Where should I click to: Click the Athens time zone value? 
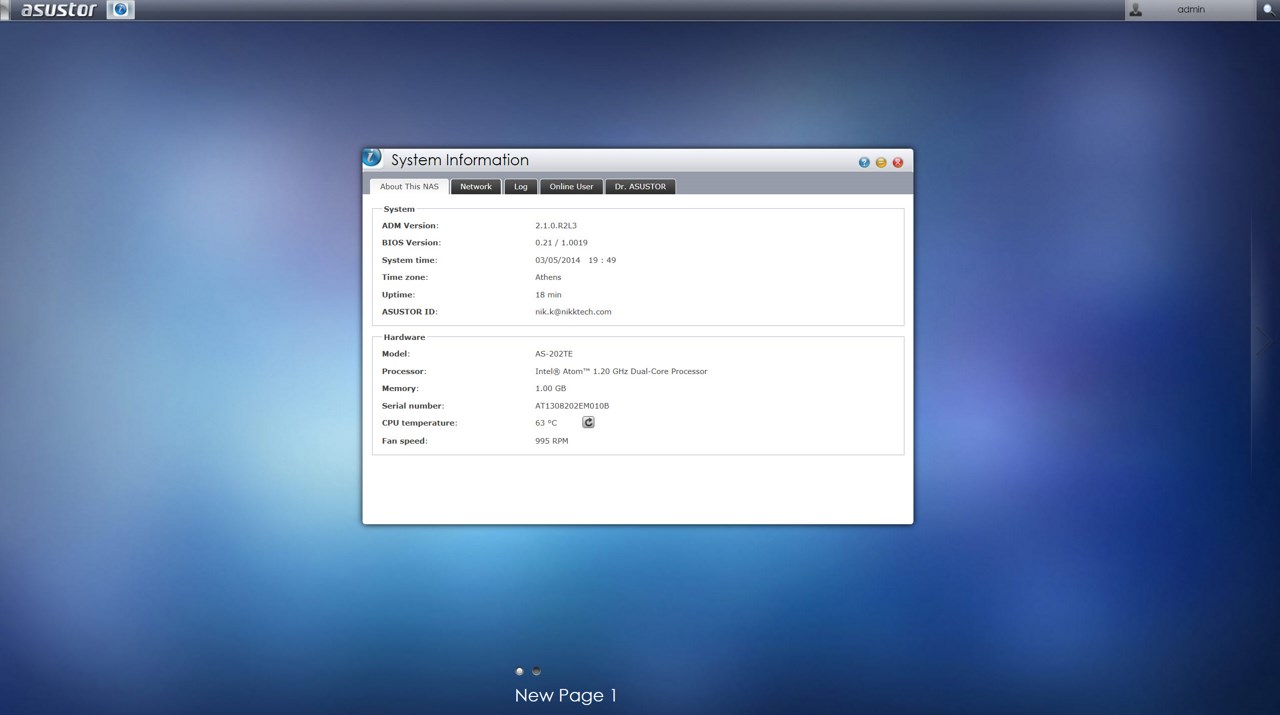click(548, 277)
